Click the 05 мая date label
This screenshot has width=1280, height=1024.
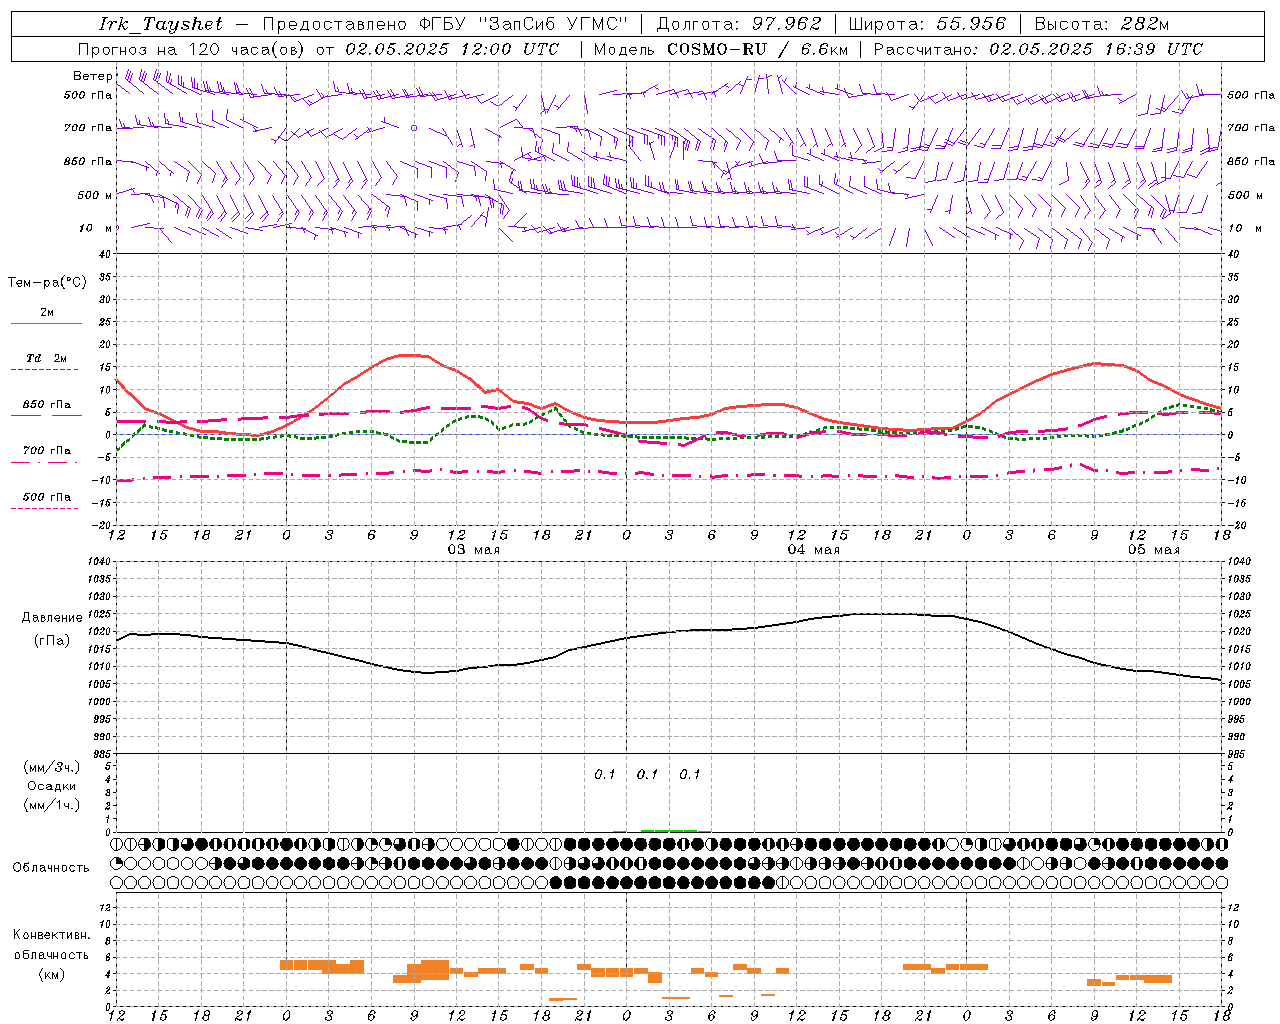[x=1154, y=550]
